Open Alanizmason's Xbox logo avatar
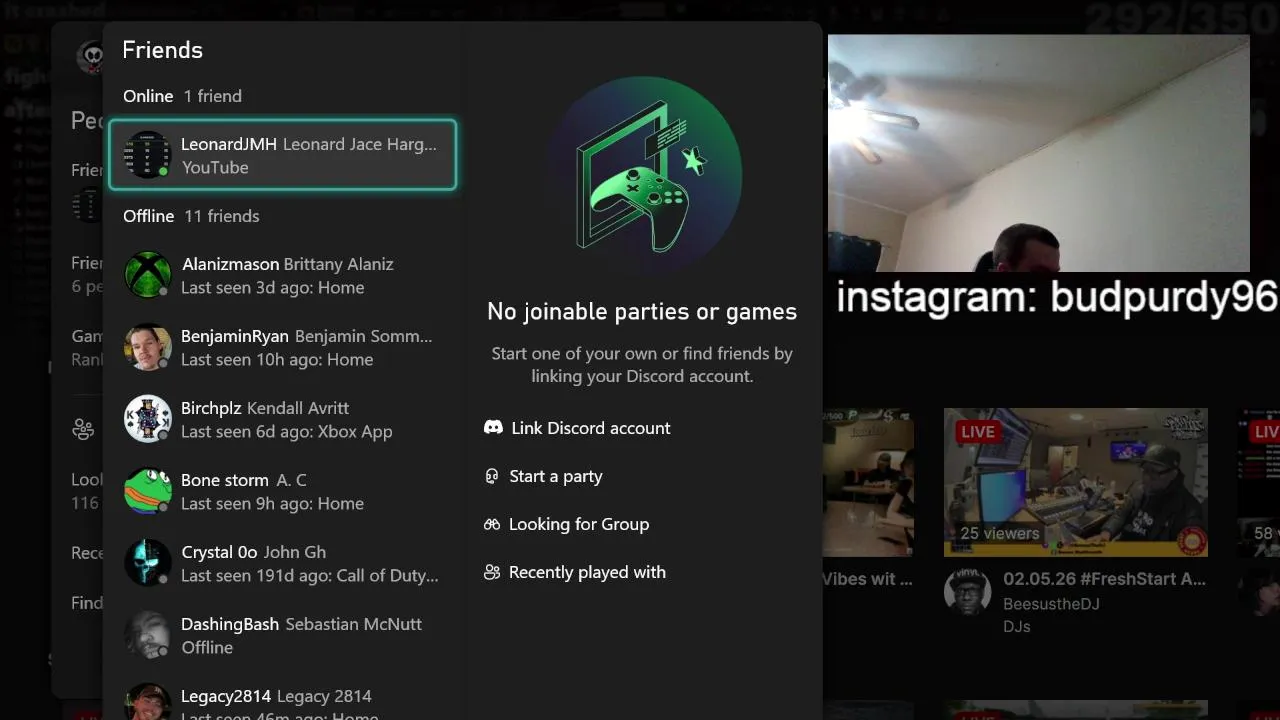Image resolution: width=1280 pixels, height=720 pixels. (147, 275)
